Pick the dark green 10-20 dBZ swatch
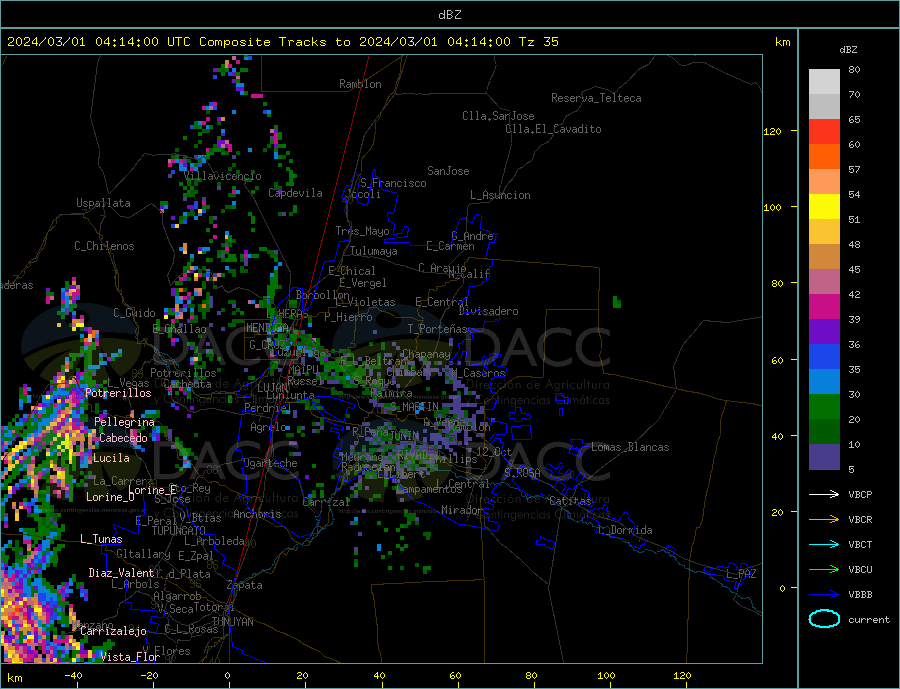900x689 pixels. point(824,432)
